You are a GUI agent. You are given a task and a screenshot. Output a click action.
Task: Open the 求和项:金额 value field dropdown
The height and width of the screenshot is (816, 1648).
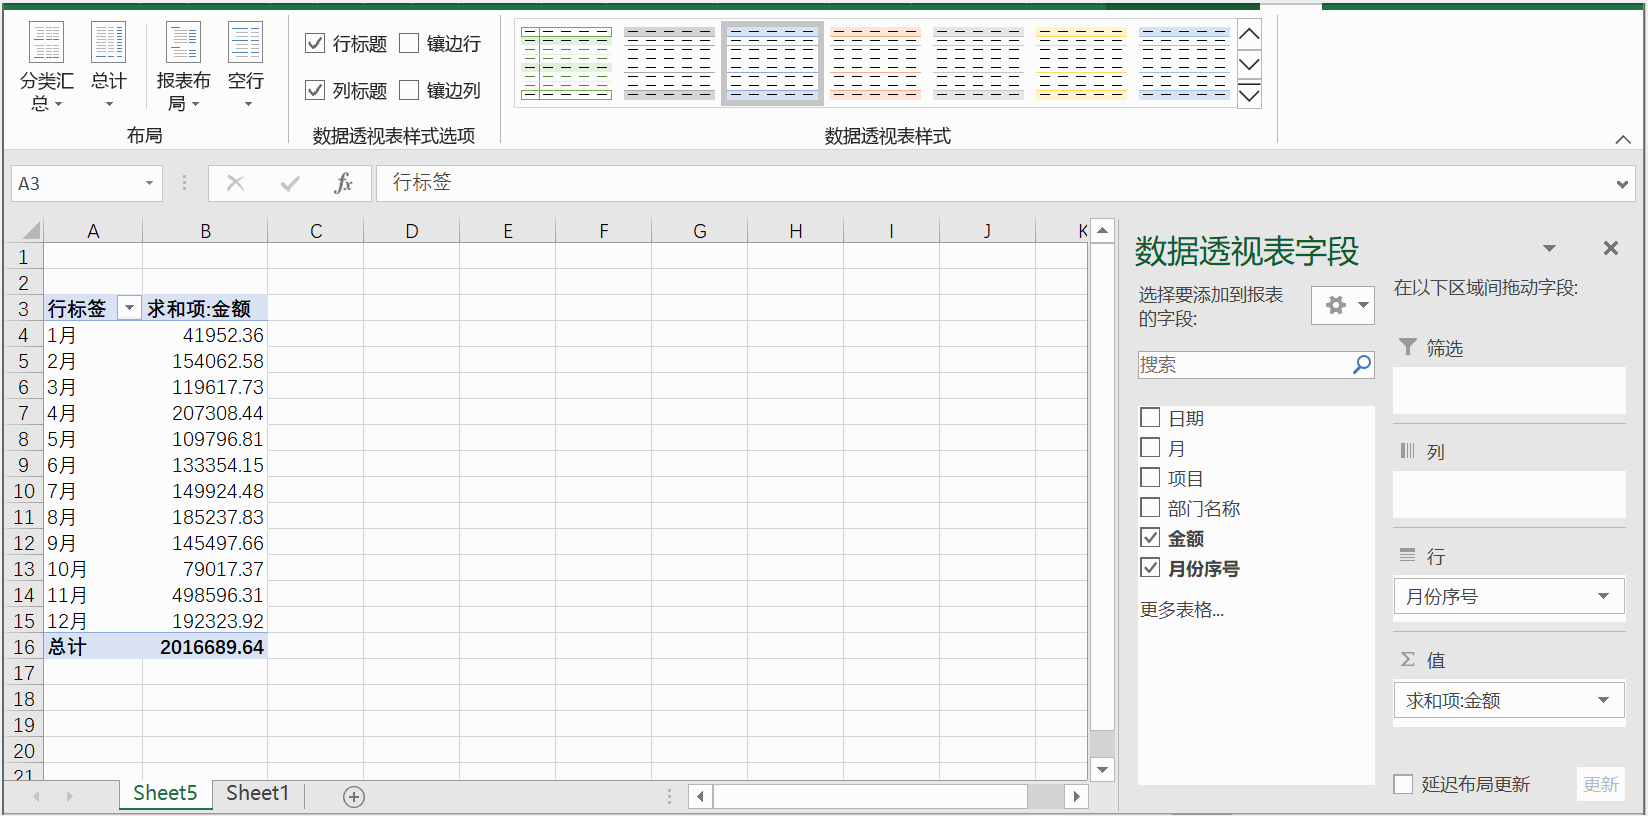(x=1603, y=700)
